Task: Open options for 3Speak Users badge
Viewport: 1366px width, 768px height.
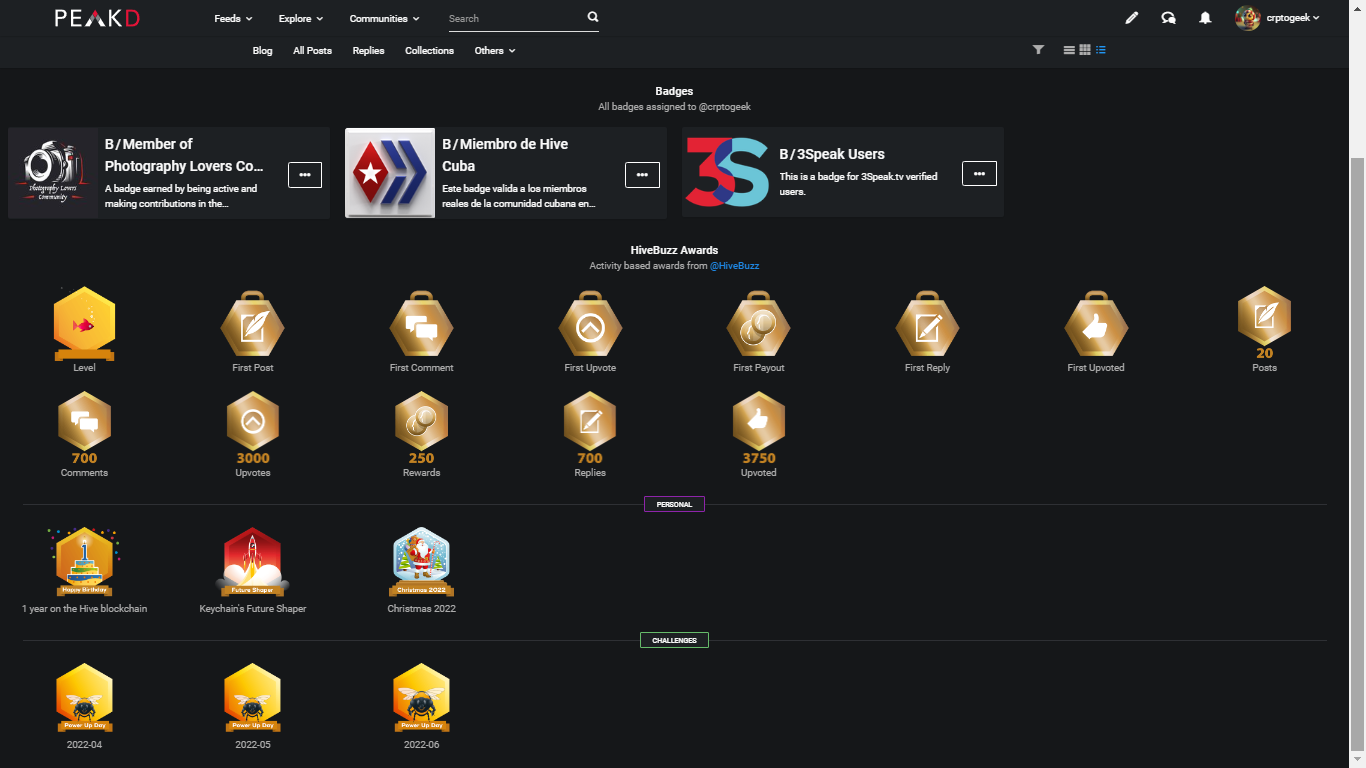Action: click(979, 173)
